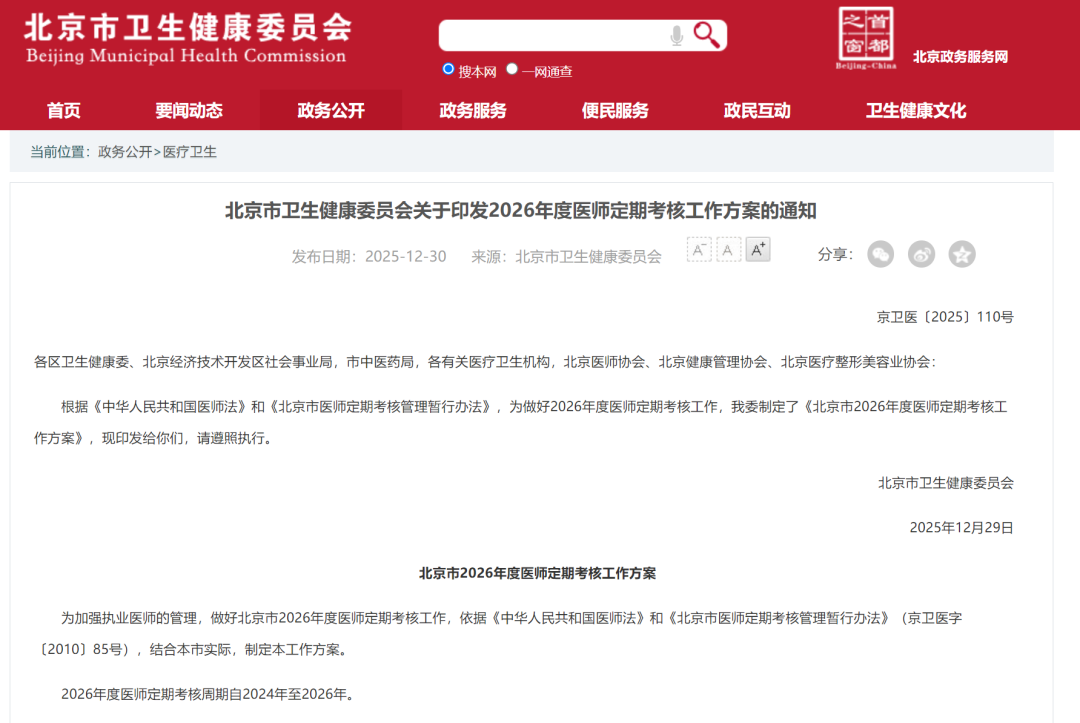Click inside the search text field

click(x=550, y=36)
